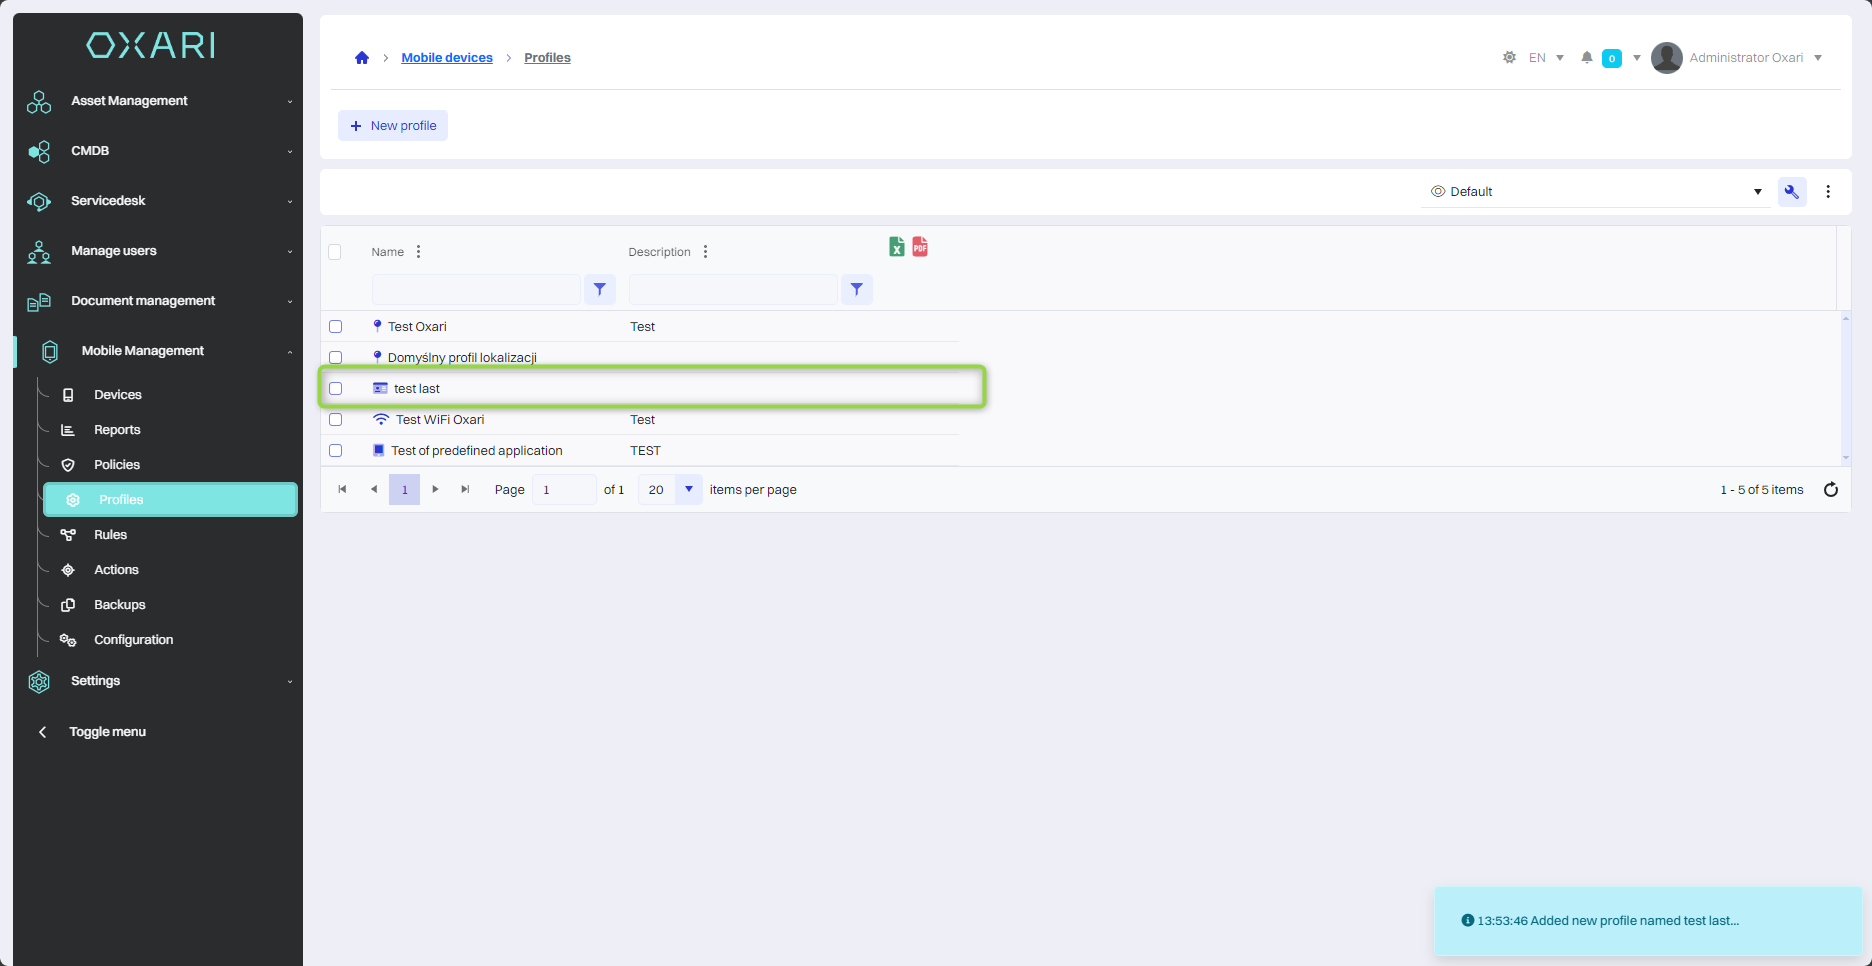The height and width of the screenshot is (966, 1872).
Task: Select the Test Oxari row checkbox
Action: coord(336,327)
